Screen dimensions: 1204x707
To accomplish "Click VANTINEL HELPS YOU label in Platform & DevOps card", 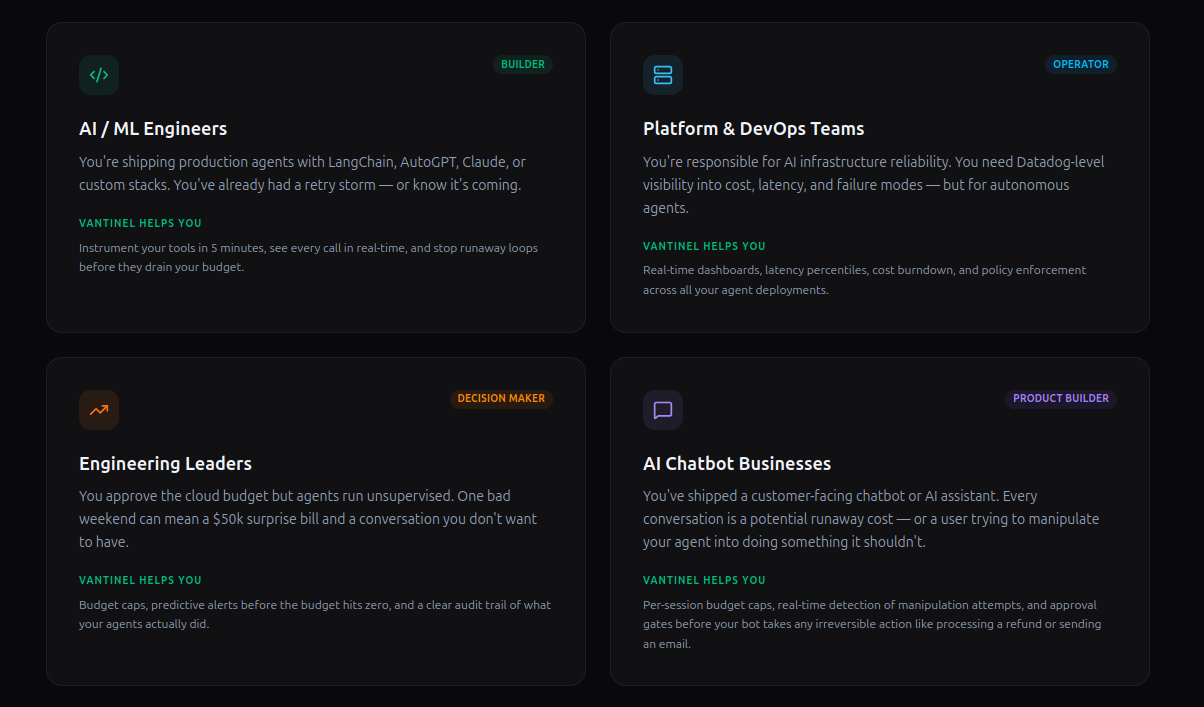I will [704, 246].
